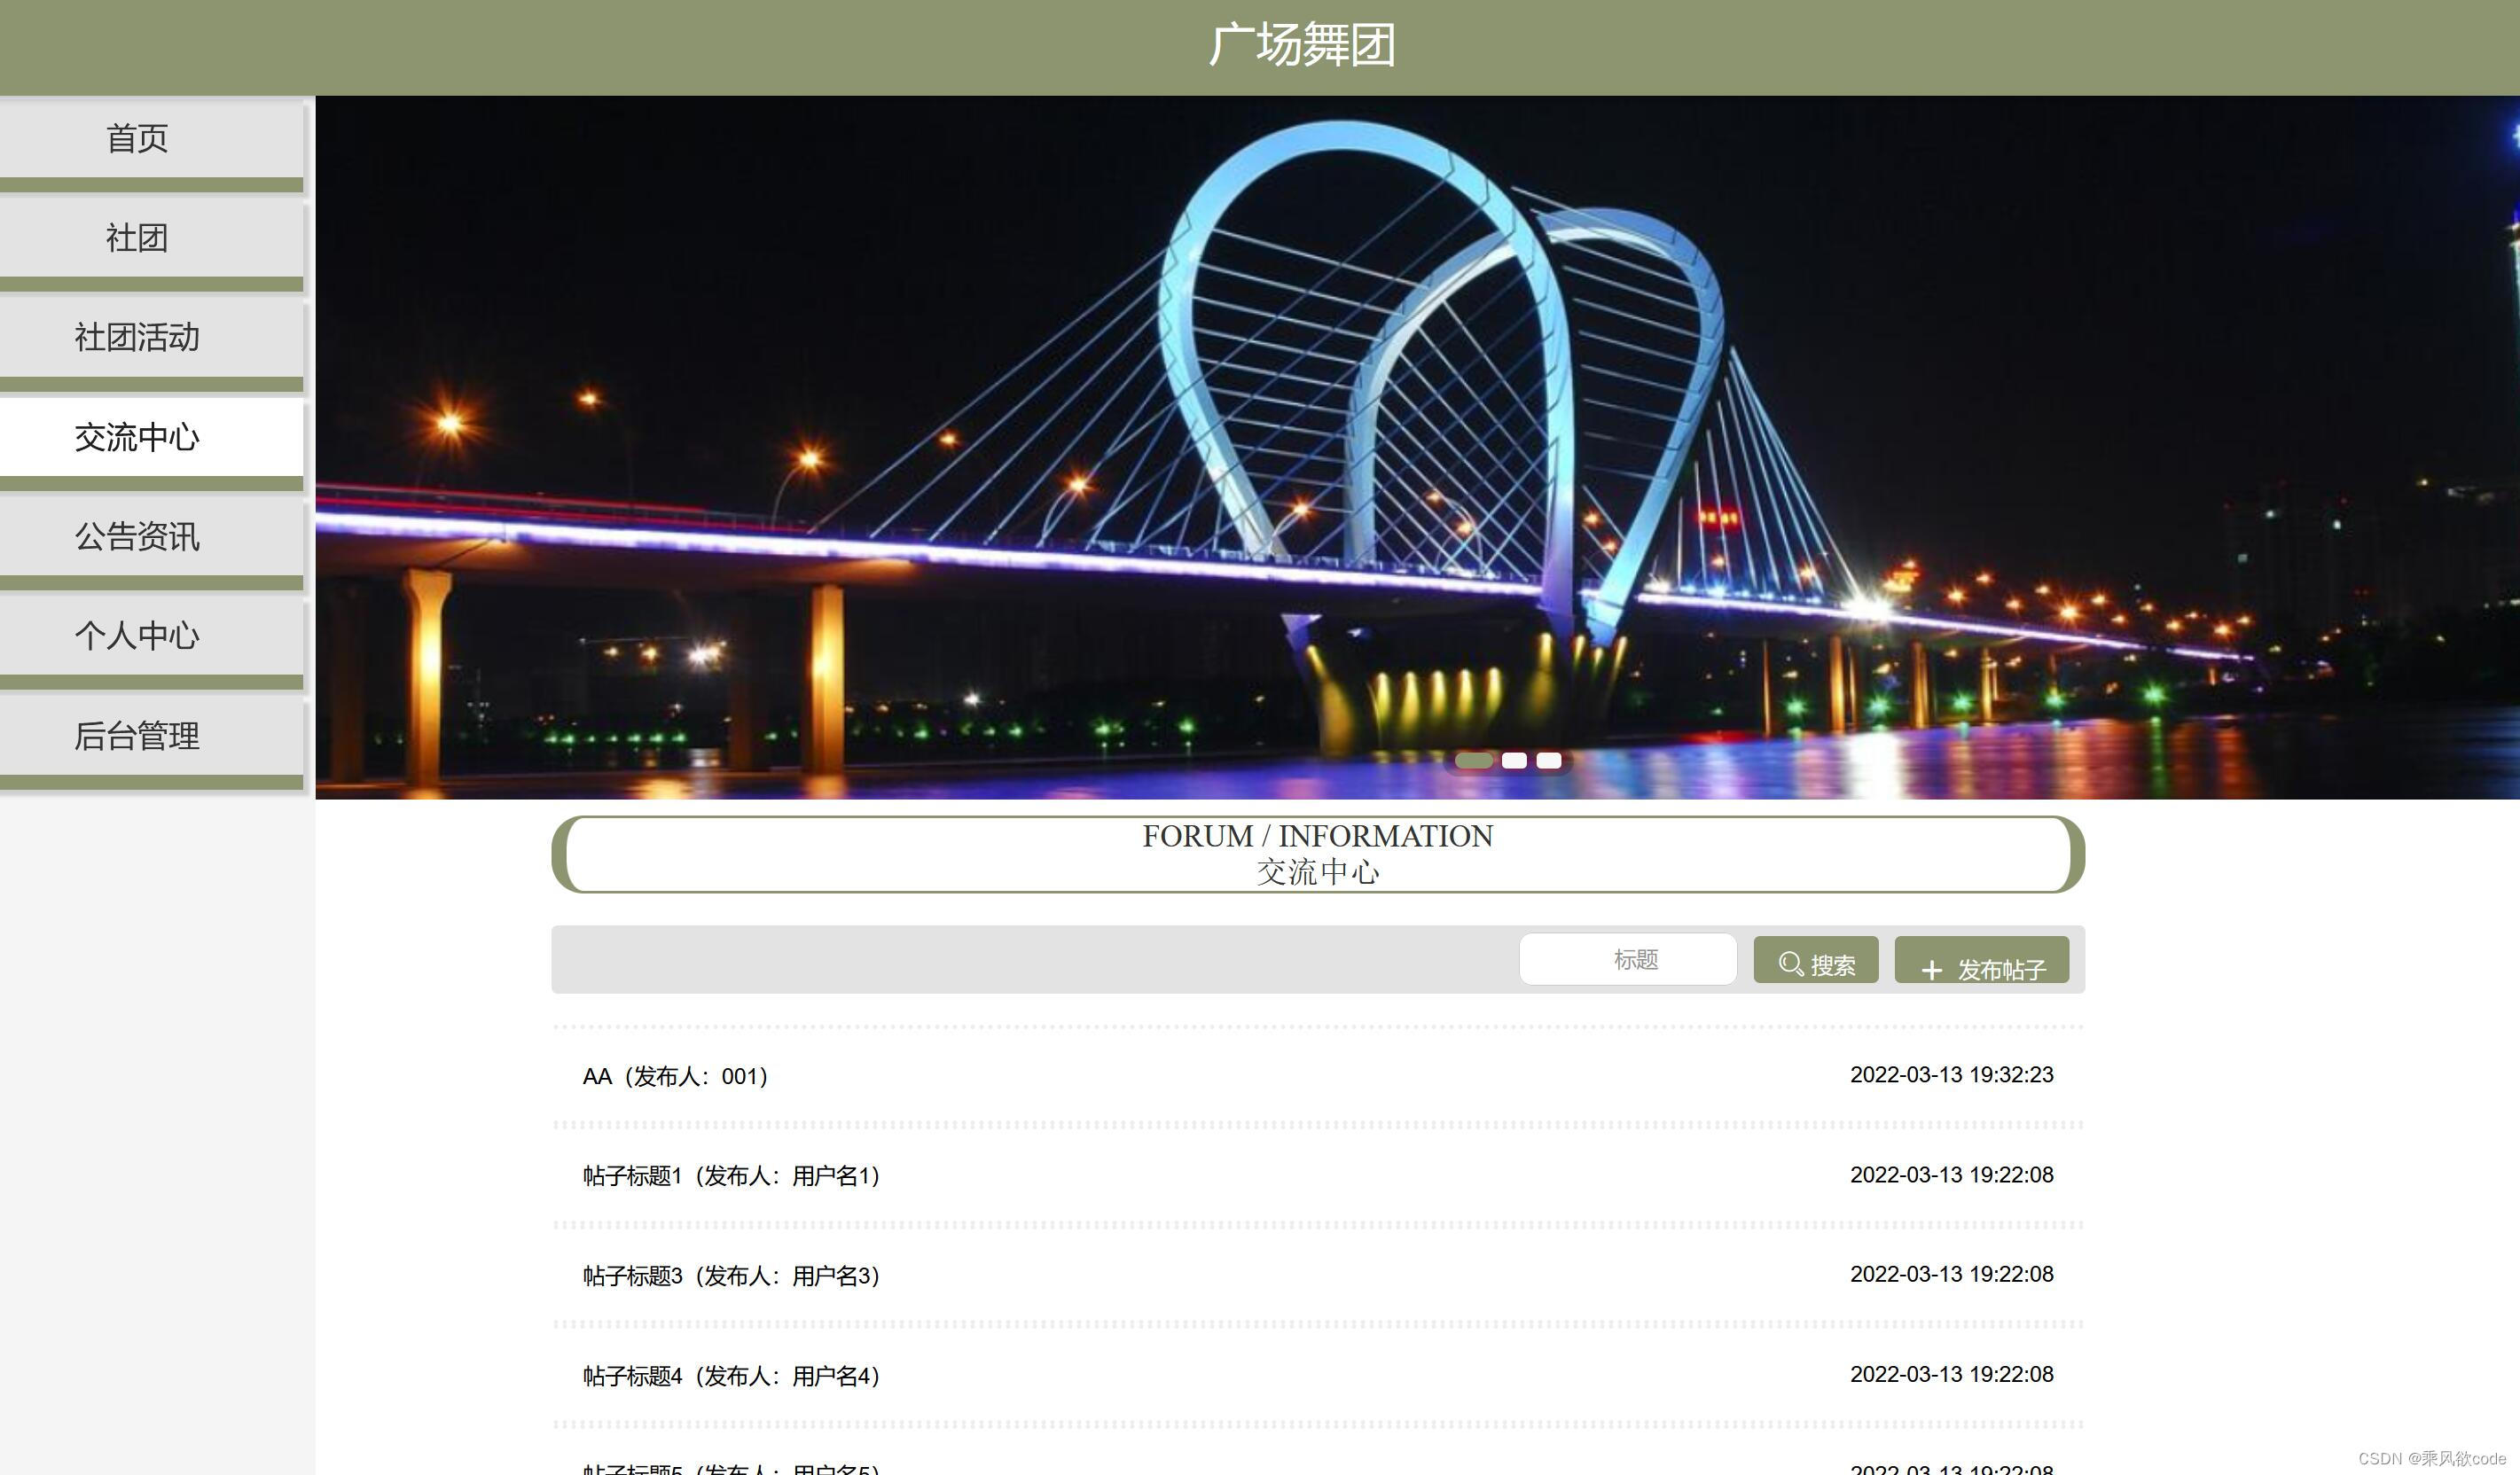This screenshot has width=2520, height=1475.
Task: Navigate to 公告资讯 in sidebar
Action: 138,537
